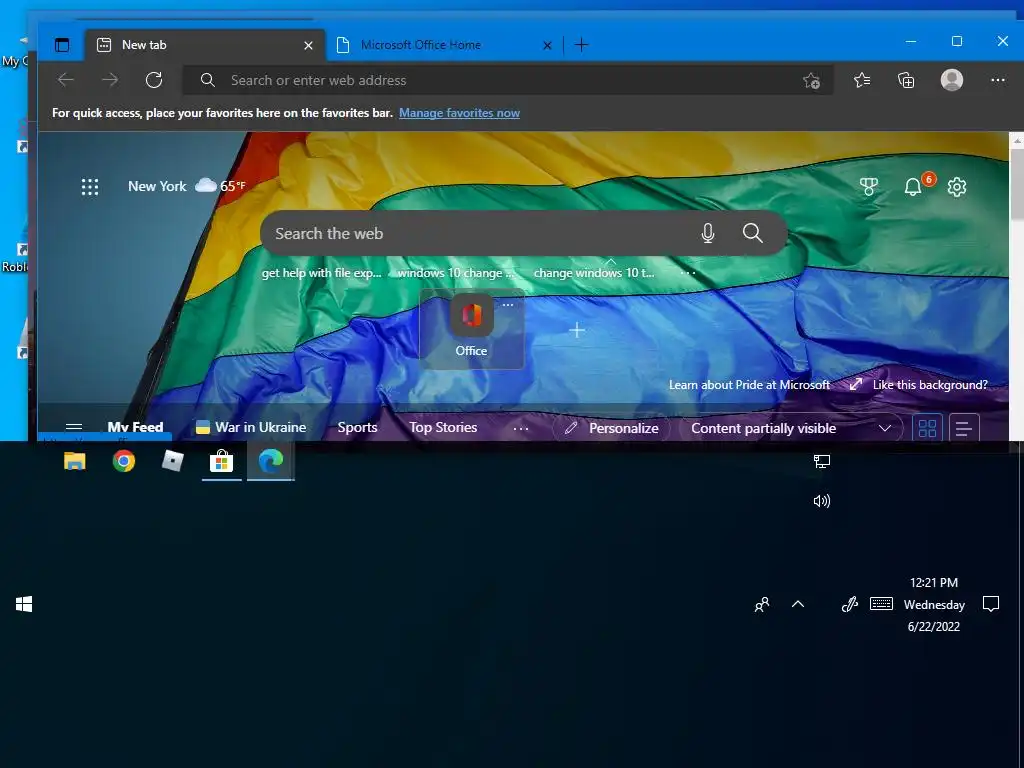1024x768 pixels.
Task: Click the browser forward arrow
Action: coord(110,80)
